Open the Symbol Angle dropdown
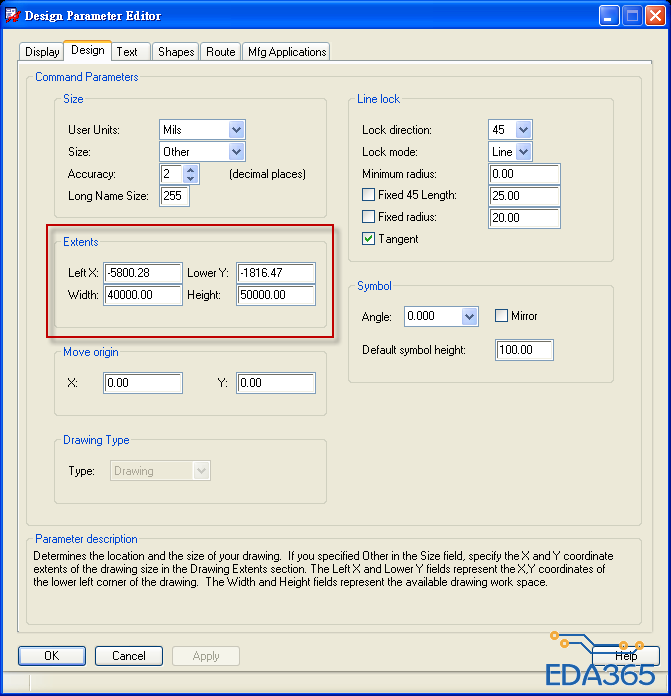671x696 pixels. (x=469, y=317)
